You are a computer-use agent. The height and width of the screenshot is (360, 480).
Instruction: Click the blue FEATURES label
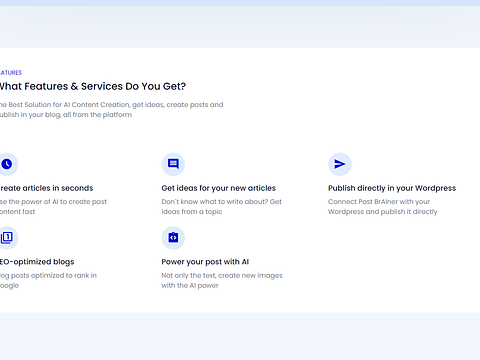coord(11,73)
